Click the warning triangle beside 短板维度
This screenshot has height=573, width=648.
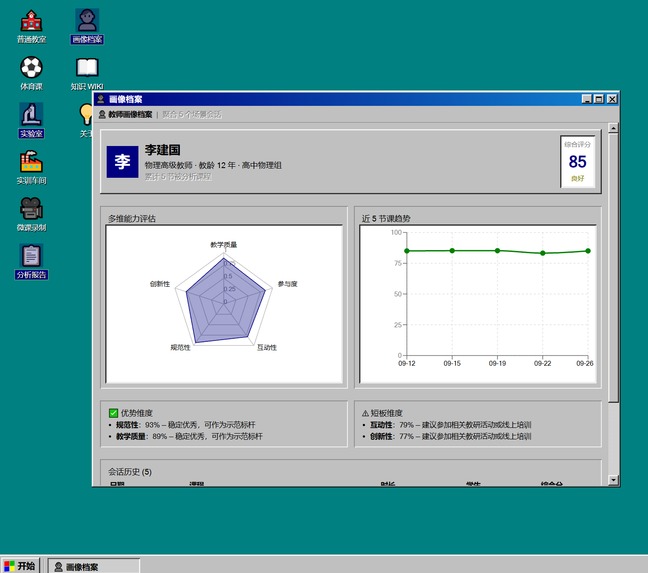pos(365,413)
